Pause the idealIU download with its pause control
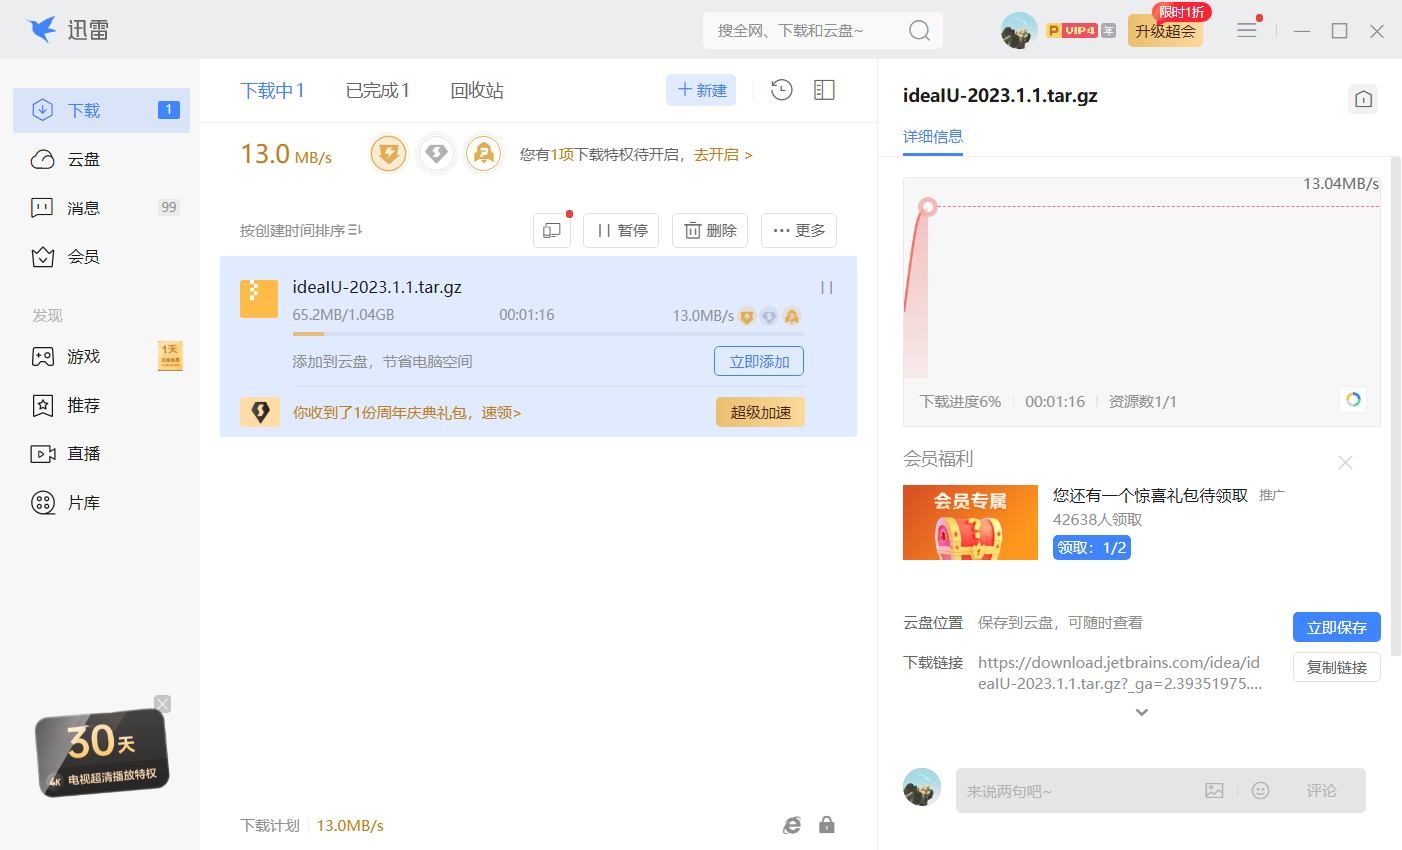The width and height of the screenshot is (1402, 850). coord(827,287)
